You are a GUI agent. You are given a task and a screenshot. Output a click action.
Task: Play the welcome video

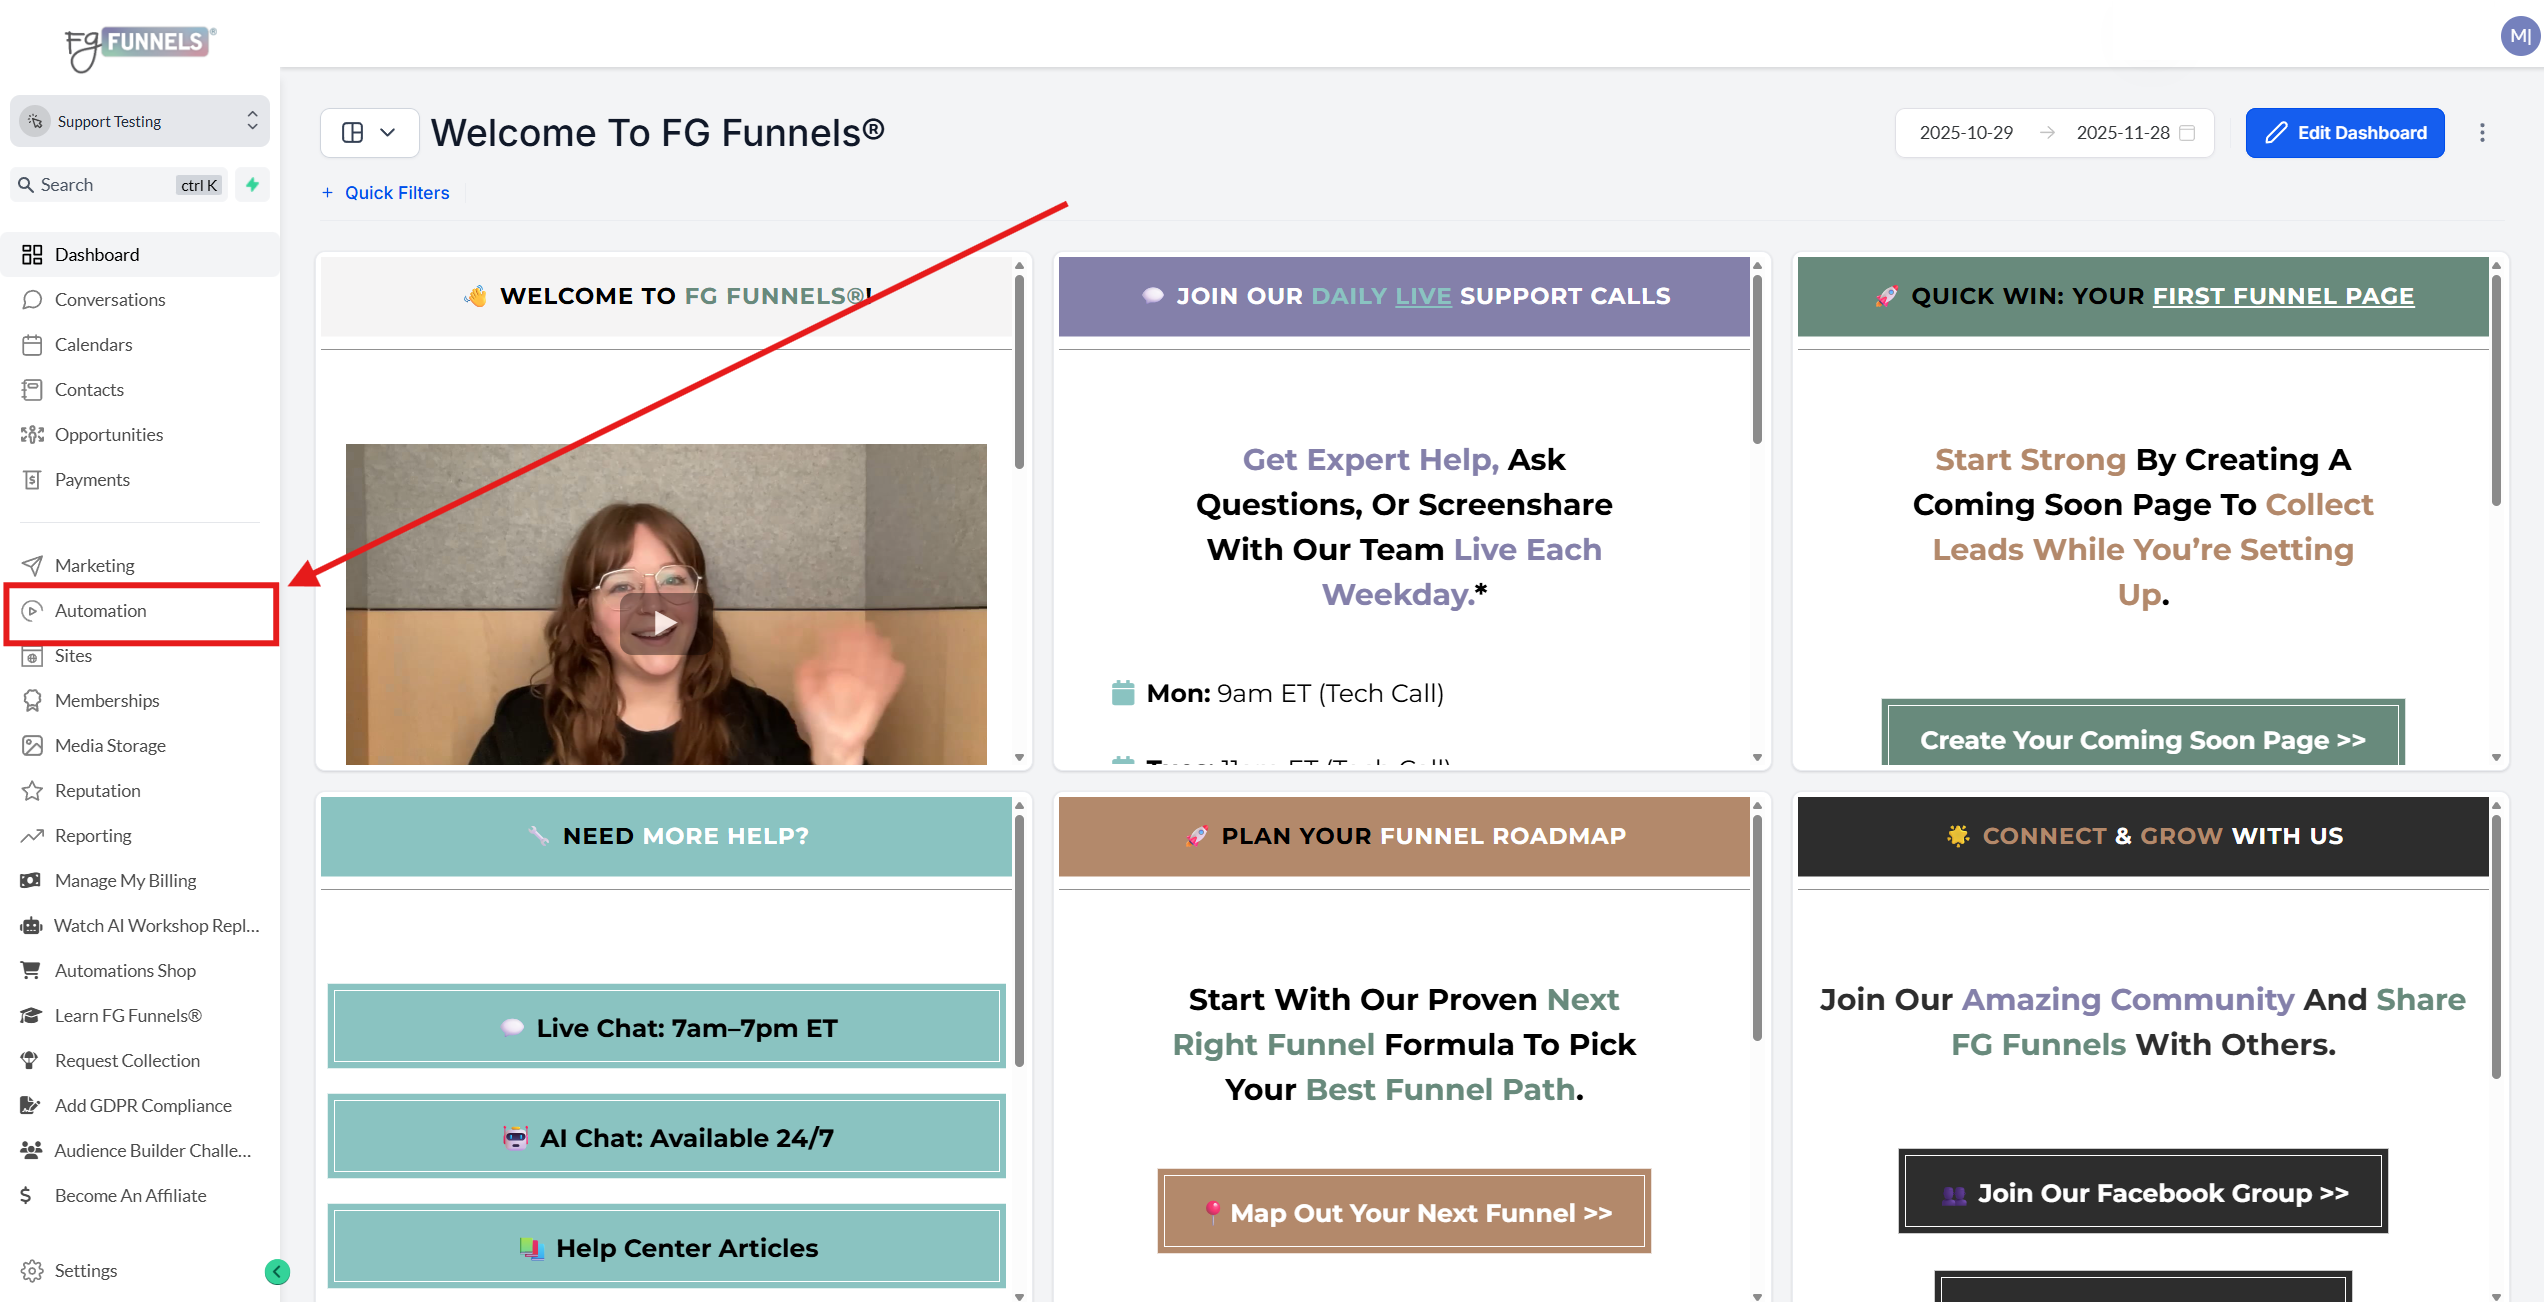665,624
